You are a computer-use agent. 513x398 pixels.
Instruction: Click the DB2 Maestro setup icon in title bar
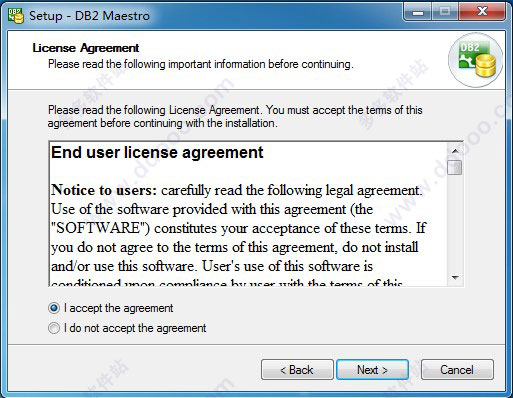pos(16,16)
